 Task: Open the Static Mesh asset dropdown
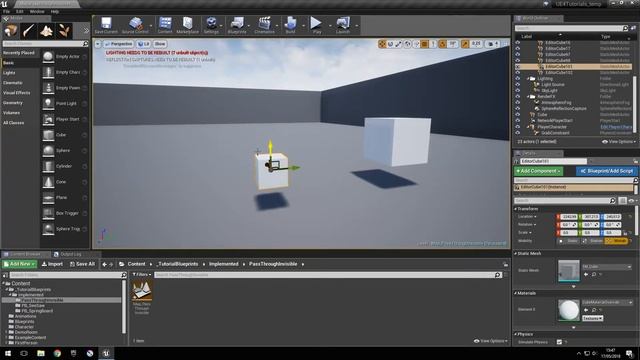pyautogui.click(x=607, y=267)
